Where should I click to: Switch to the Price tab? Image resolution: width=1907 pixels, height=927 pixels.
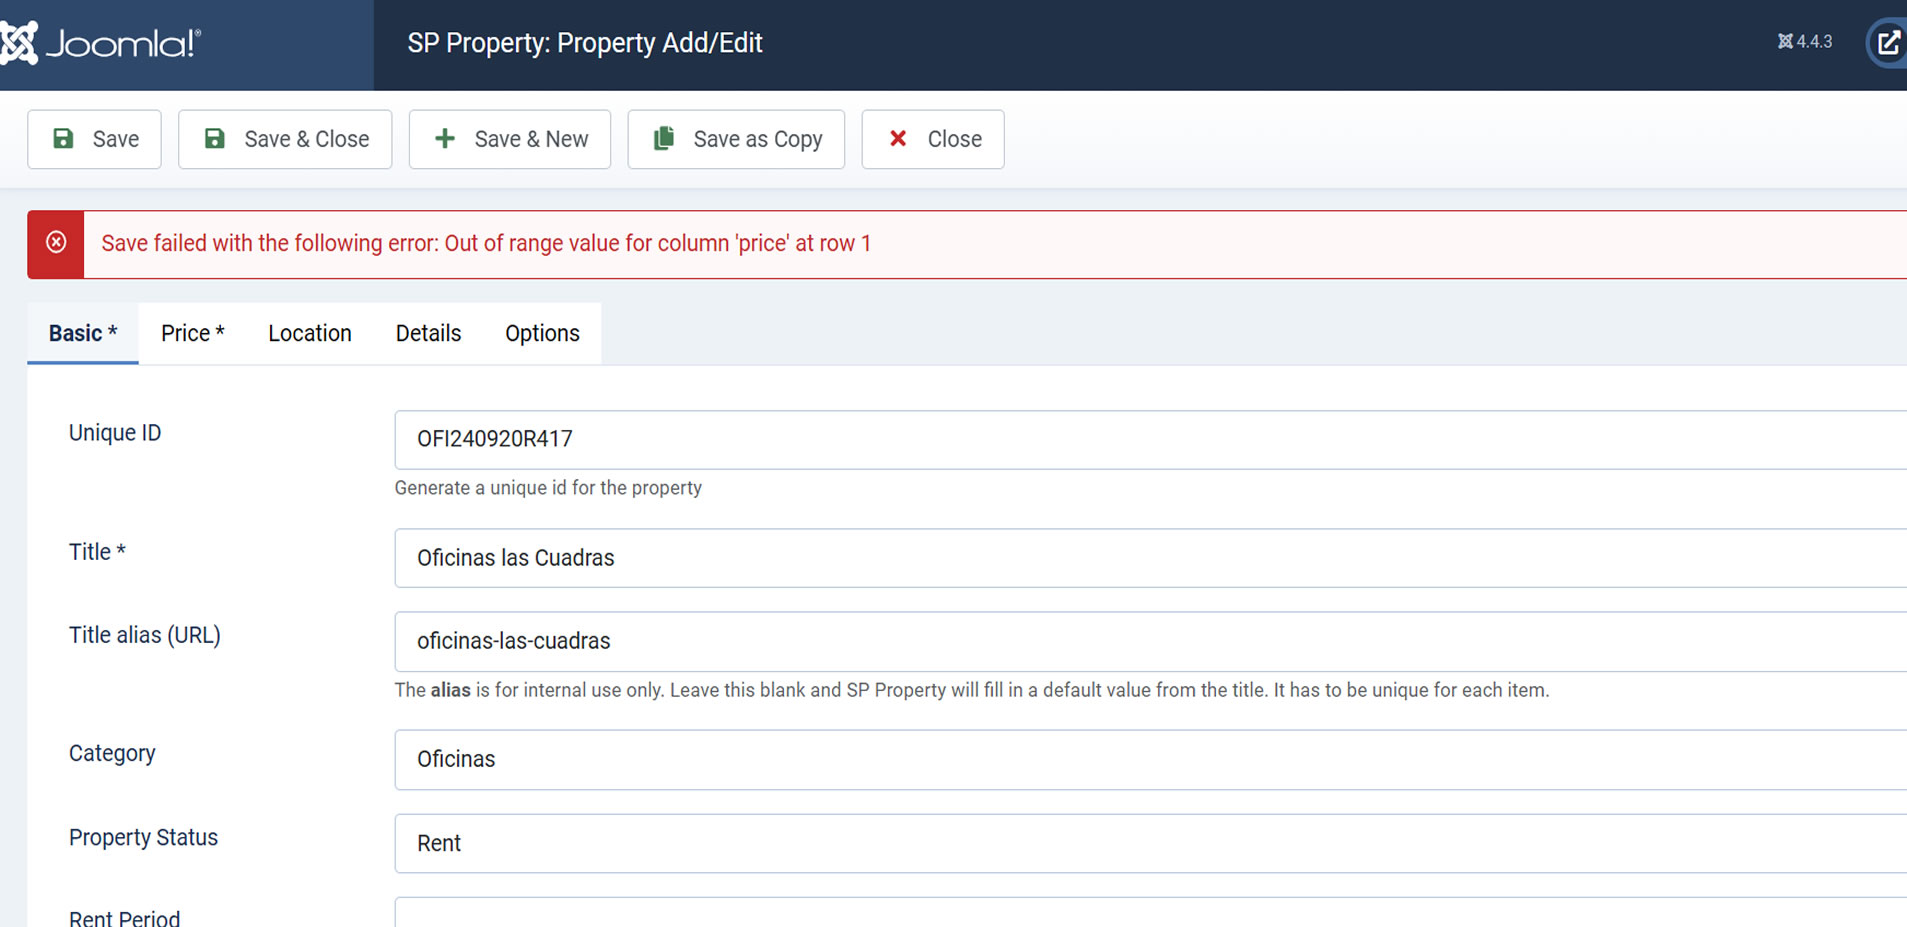pos(193,333)
